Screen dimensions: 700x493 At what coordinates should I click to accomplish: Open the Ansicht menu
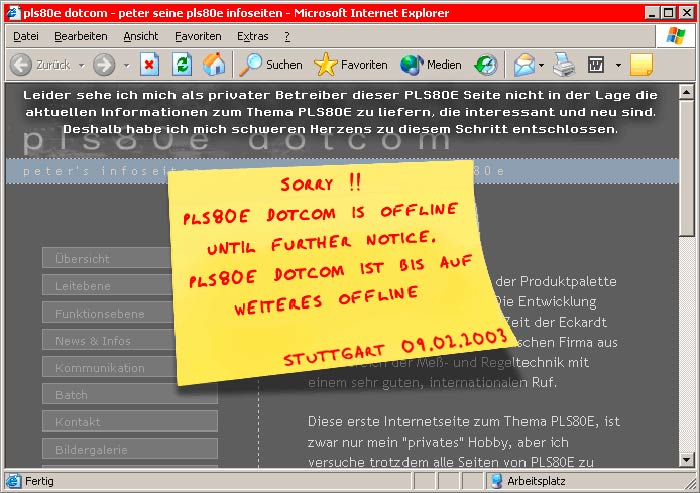(141, 36)
